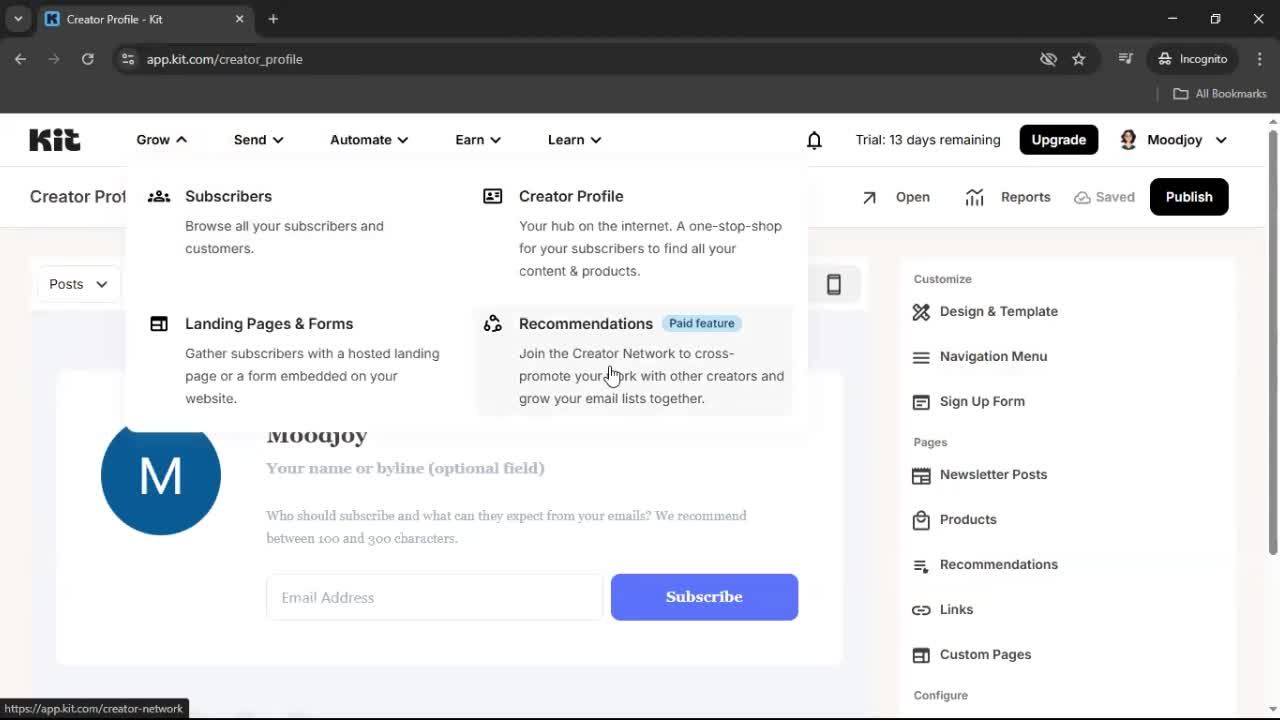Open Subscribers from the Grow menu
The width and height of the screenshot is (1280, 720).
[228, 196]
